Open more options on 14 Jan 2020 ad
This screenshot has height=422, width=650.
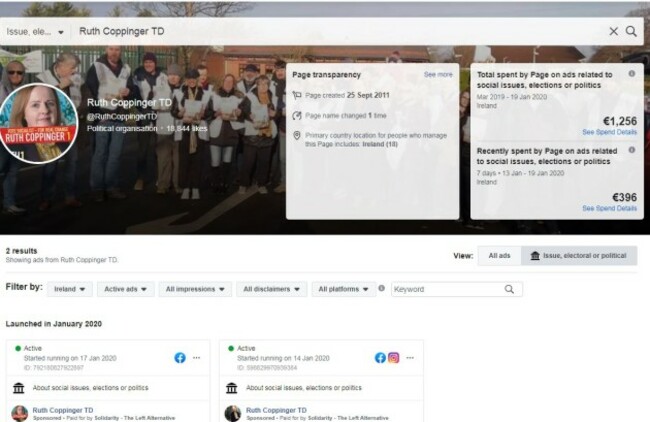pos(410,358)
